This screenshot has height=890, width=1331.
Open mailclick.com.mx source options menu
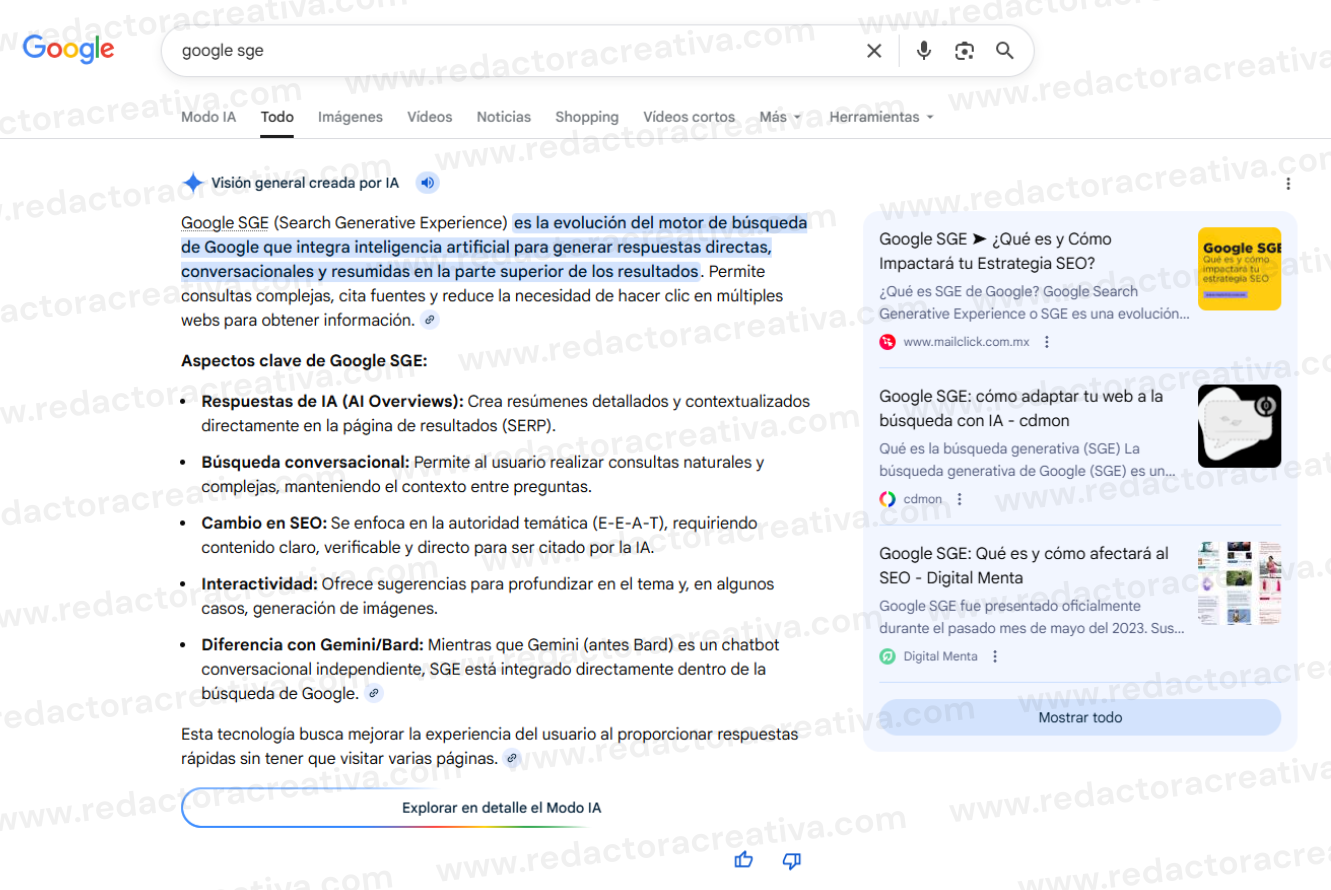(1047, 342)
